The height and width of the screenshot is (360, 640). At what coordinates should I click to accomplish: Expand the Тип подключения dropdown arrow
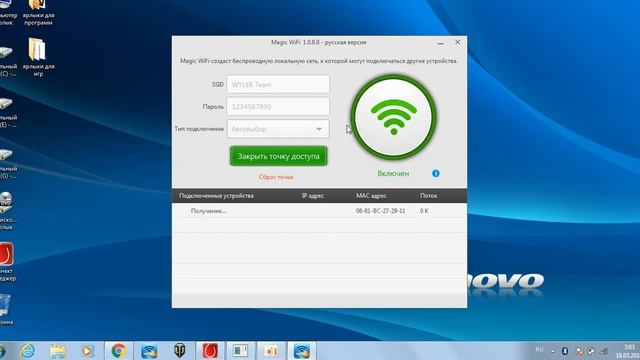(319, 129)
